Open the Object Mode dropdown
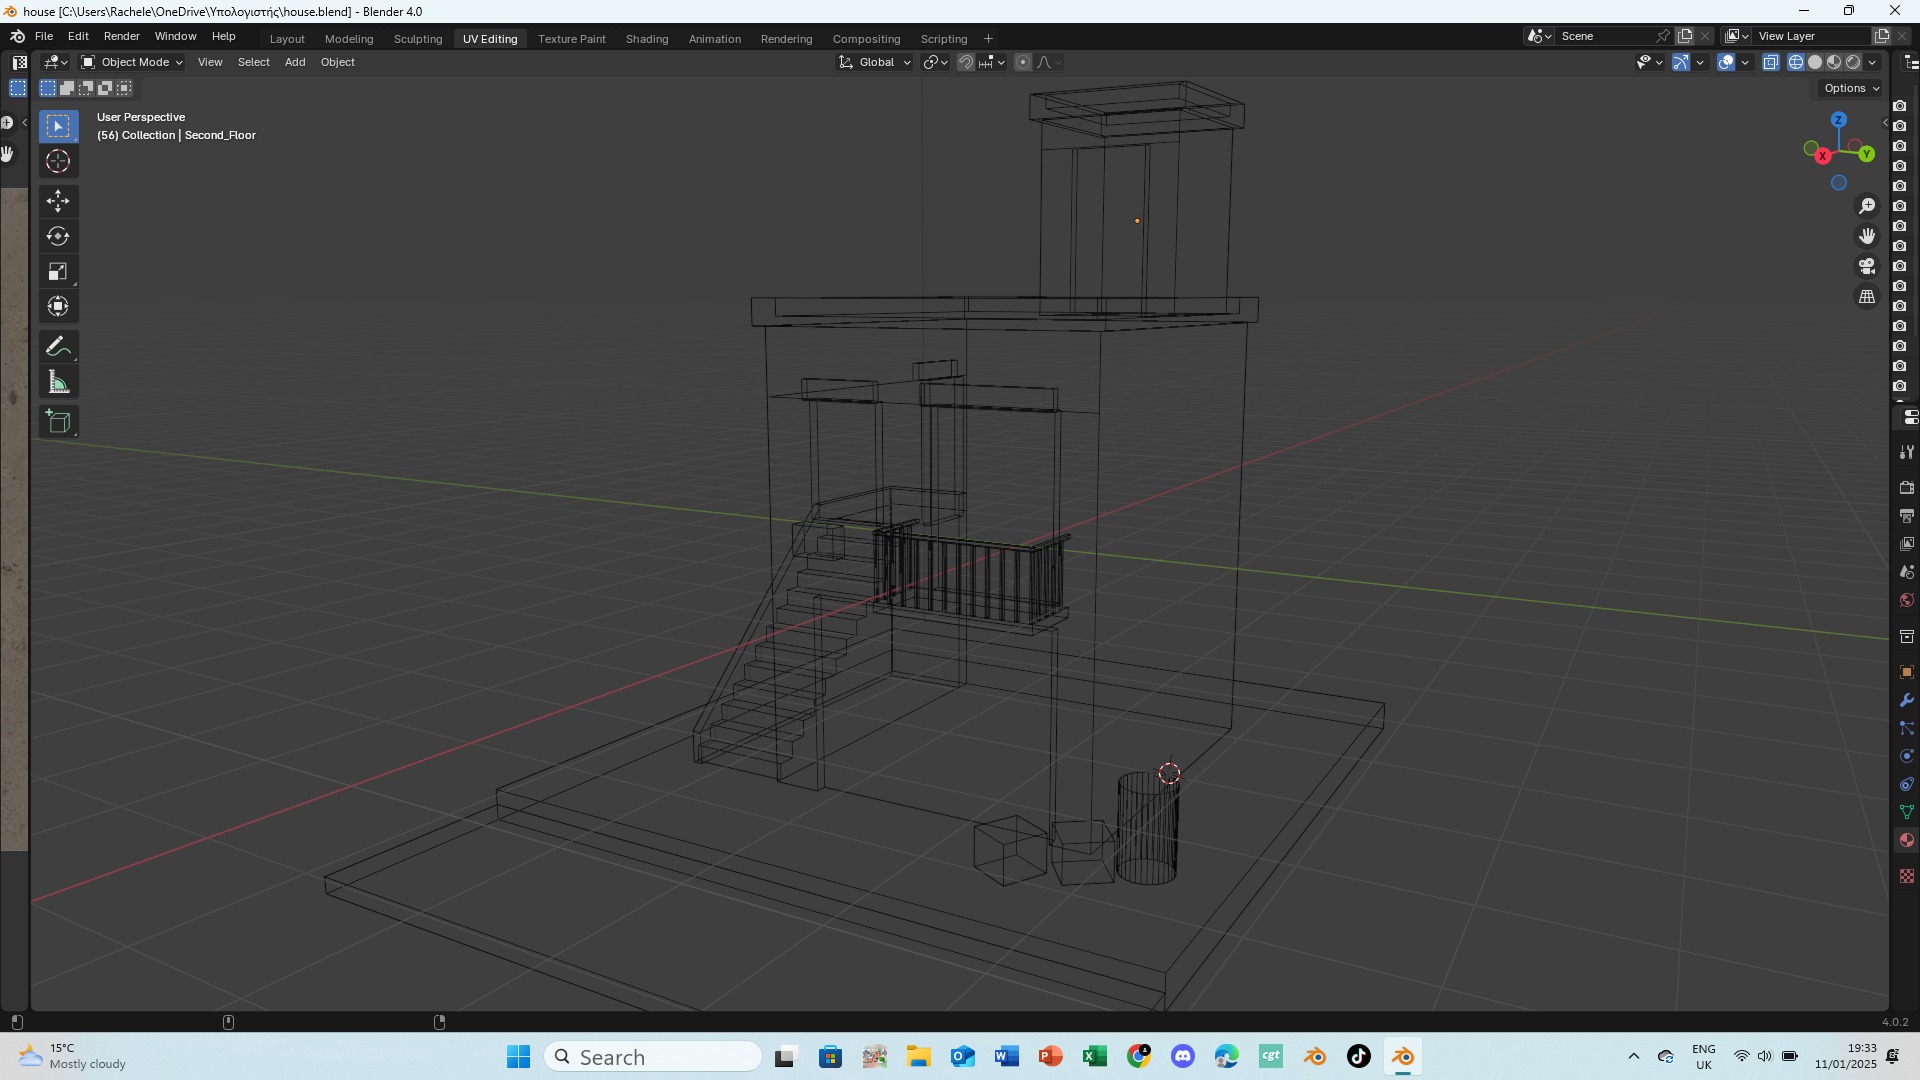 click(x=133, y=62)
